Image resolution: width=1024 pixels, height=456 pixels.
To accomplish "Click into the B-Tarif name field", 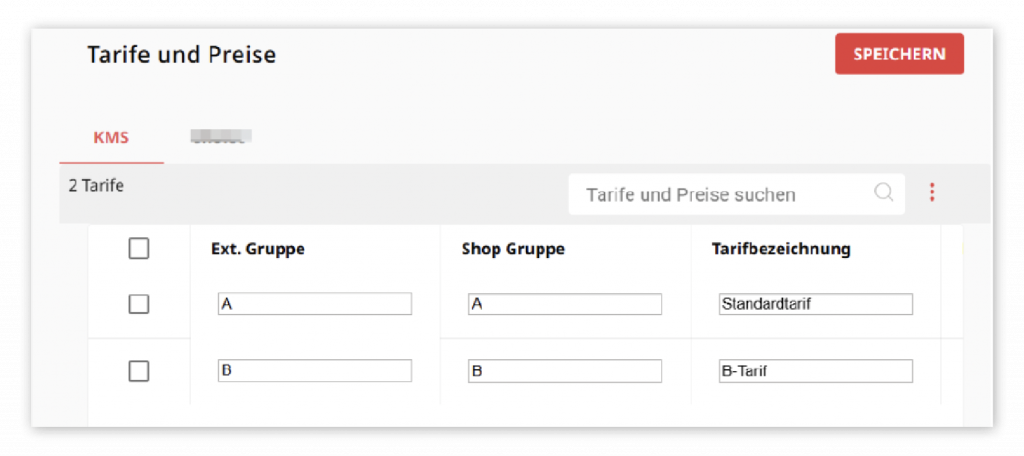I will [x=816, y=370].
